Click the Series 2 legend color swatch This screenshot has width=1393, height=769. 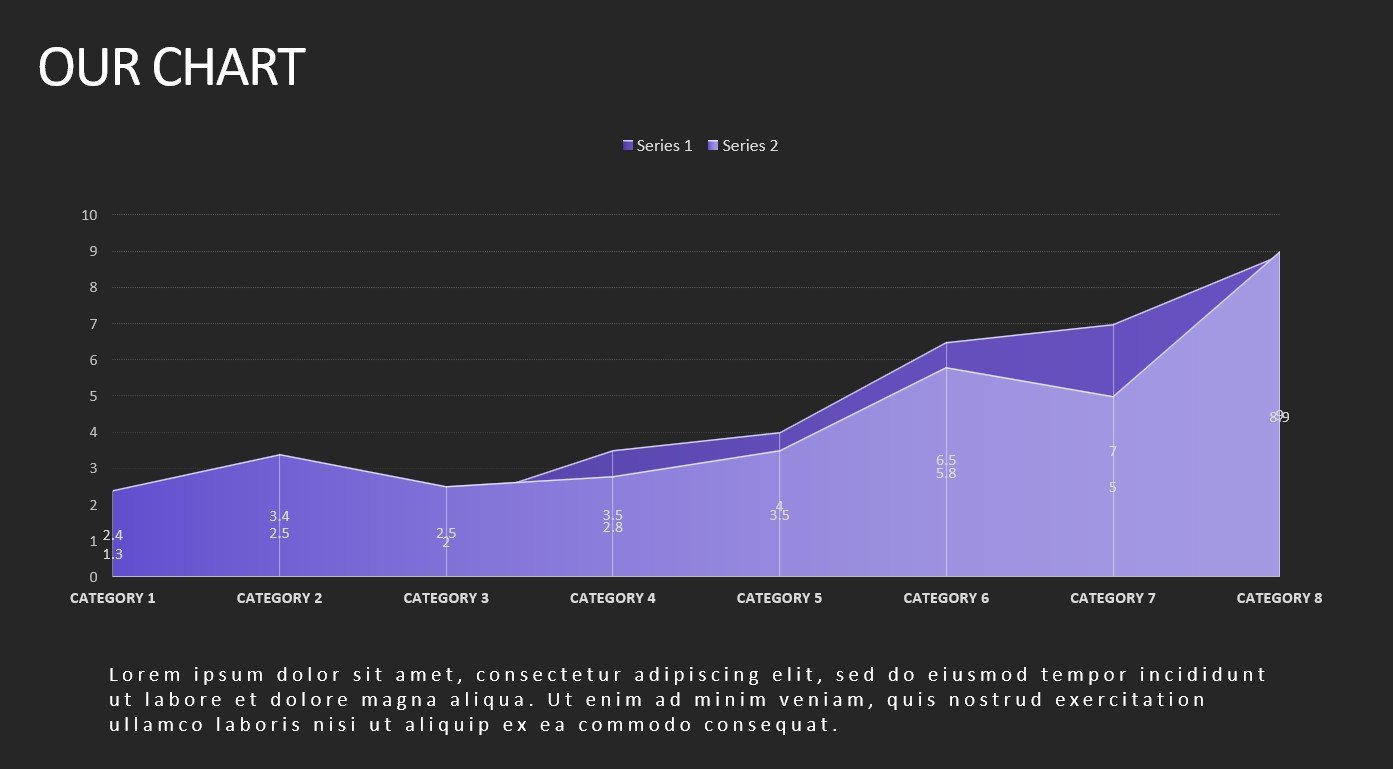tap(713, 146)
